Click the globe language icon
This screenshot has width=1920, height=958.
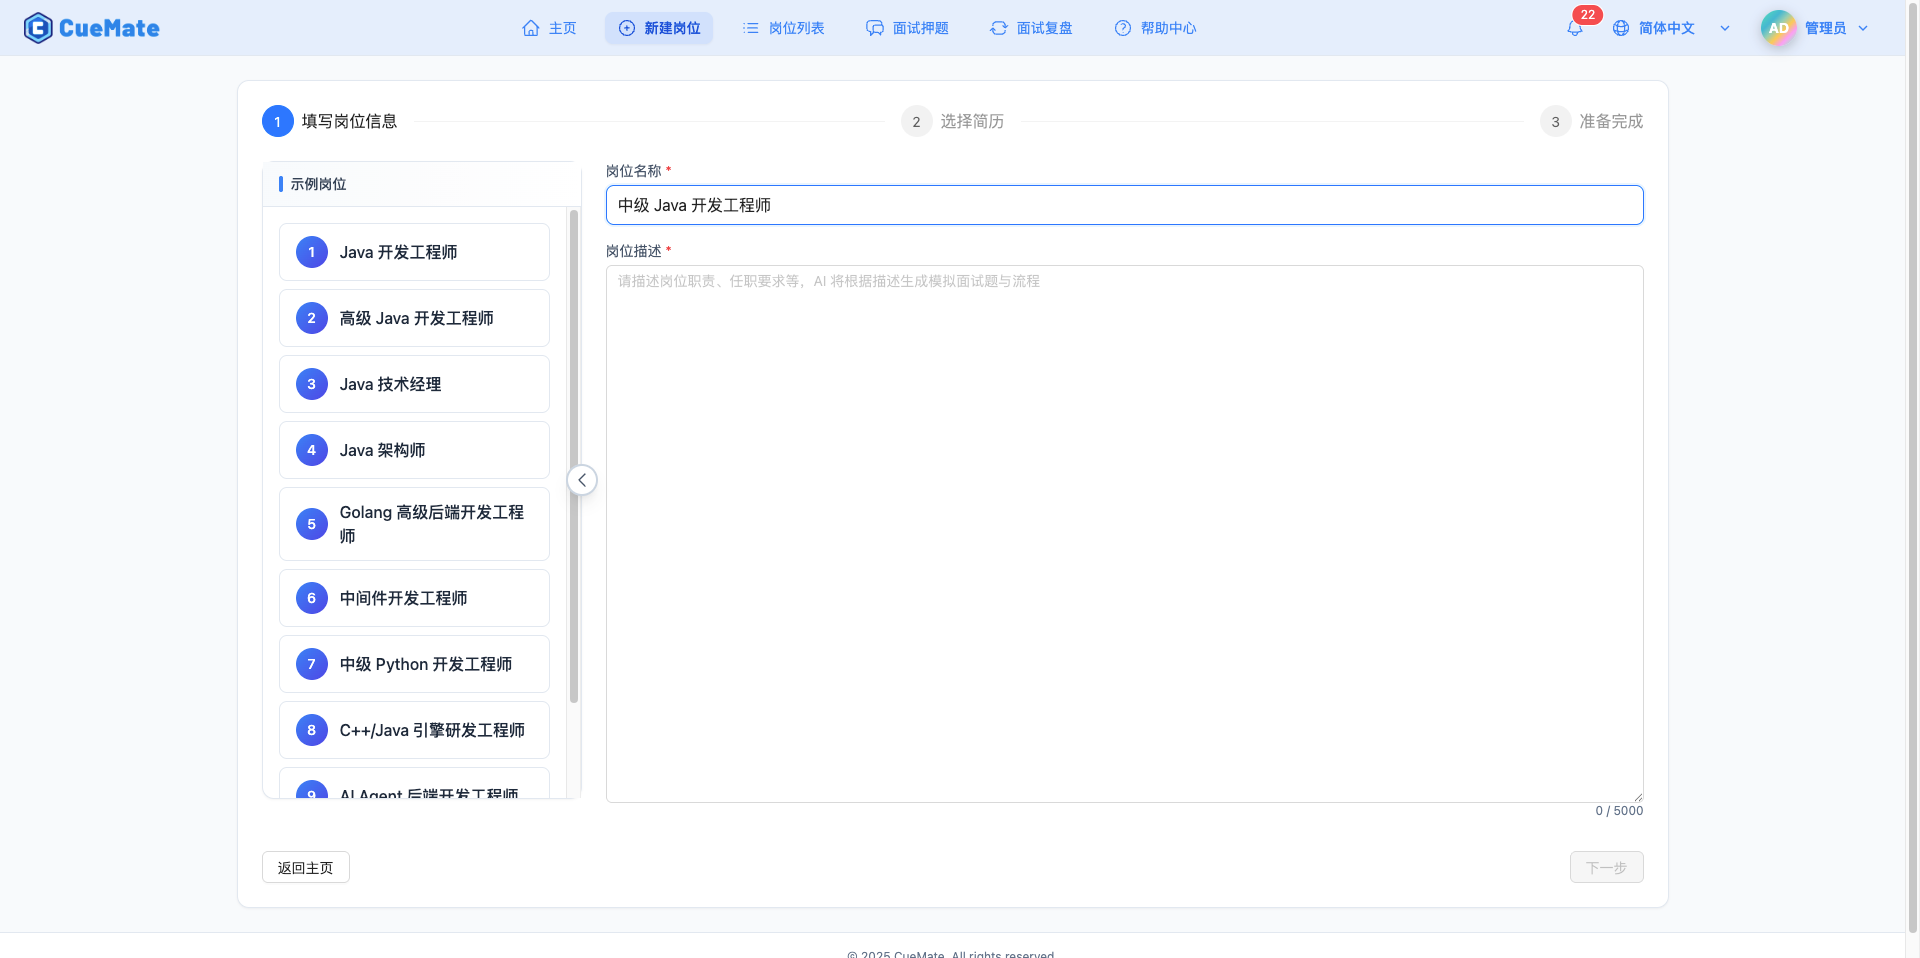[x=1621, y=27]
